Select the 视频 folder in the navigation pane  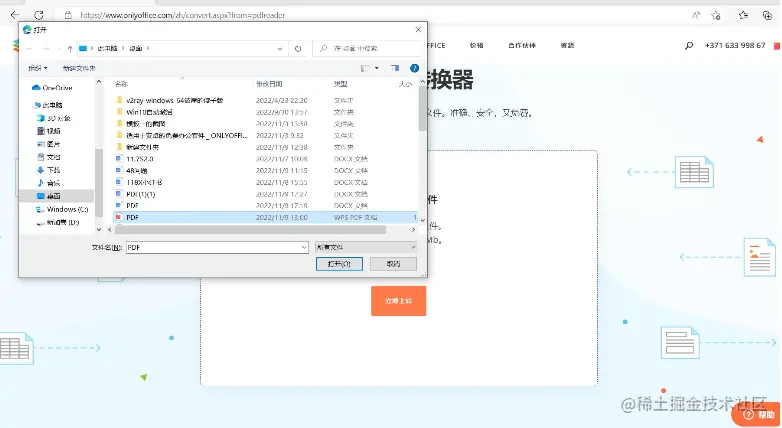(x=49, y=131)
